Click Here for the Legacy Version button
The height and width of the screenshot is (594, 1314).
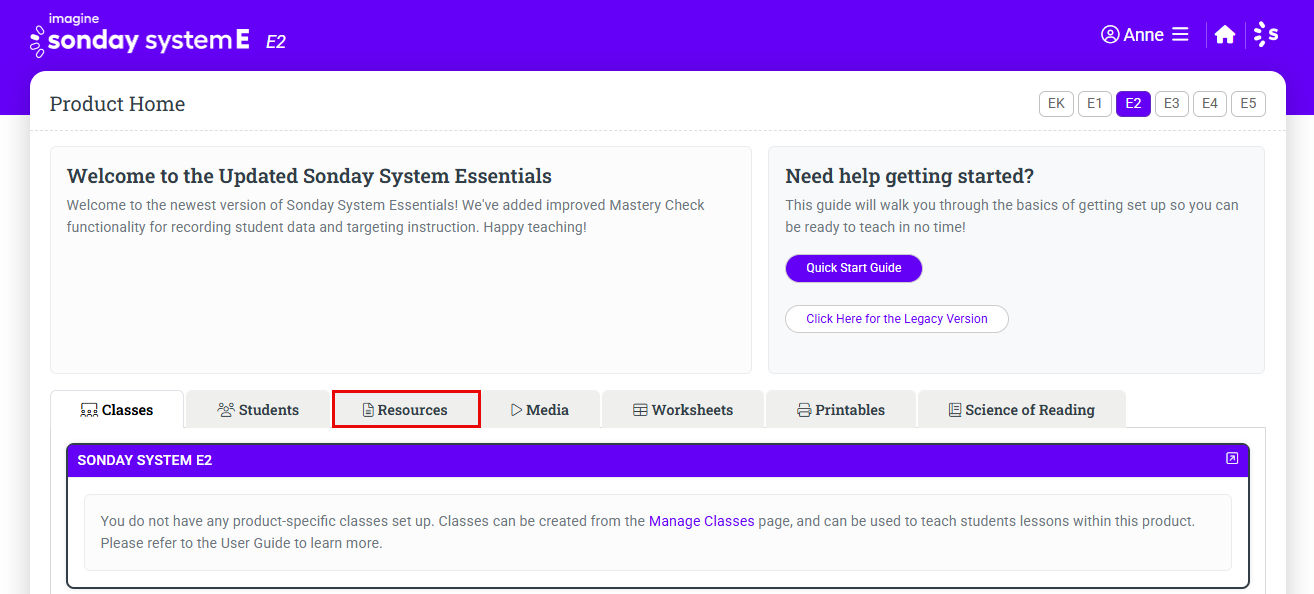897,319
